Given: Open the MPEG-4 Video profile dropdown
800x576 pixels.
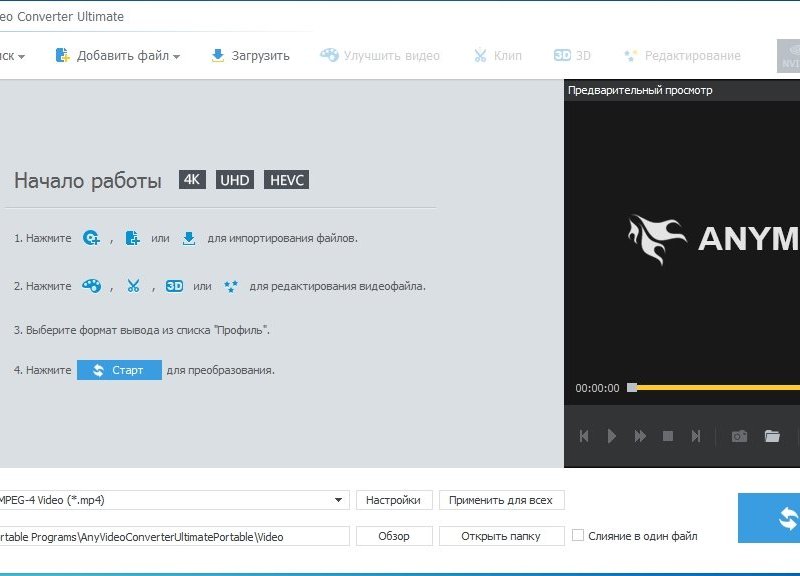Looking at the screenshot, I should pos(338,500).
